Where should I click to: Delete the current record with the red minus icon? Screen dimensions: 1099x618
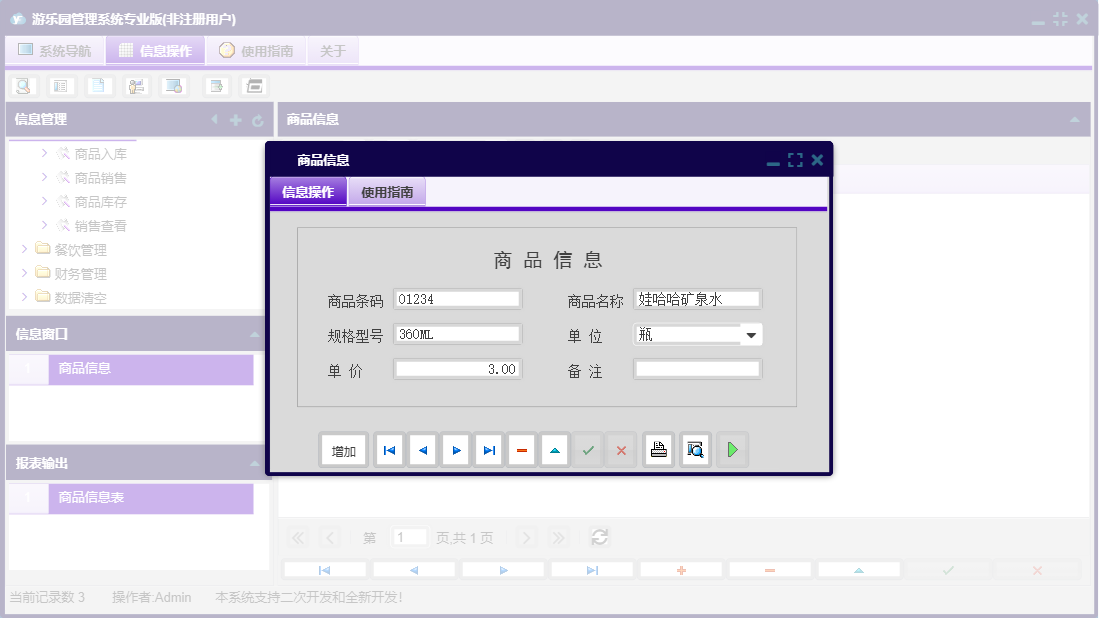pyautogui.click(x=521, y=449)
